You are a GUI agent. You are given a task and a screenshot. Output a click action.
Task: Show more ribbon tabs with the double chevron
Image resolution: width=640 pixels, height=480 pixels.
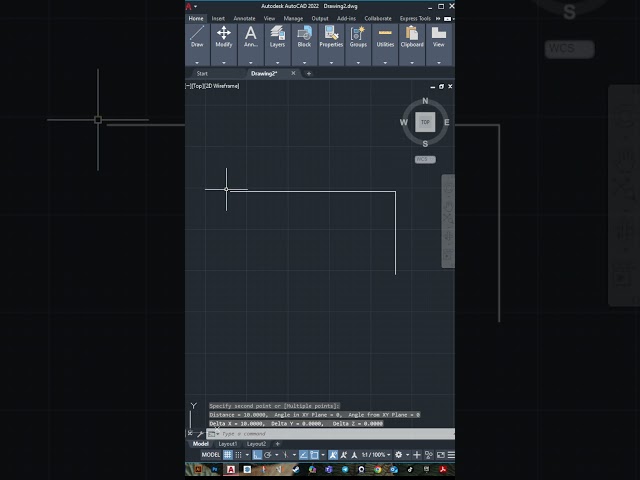point(438,18)
